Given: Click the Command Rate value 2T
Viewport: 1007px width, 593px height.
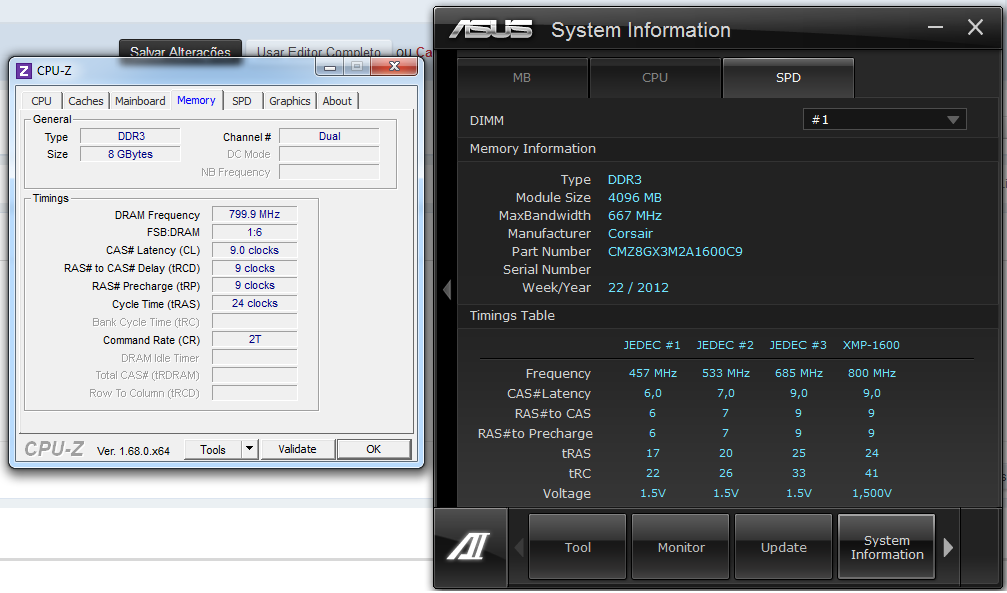Looking at the screenshot, I should (x=255, y=339).
